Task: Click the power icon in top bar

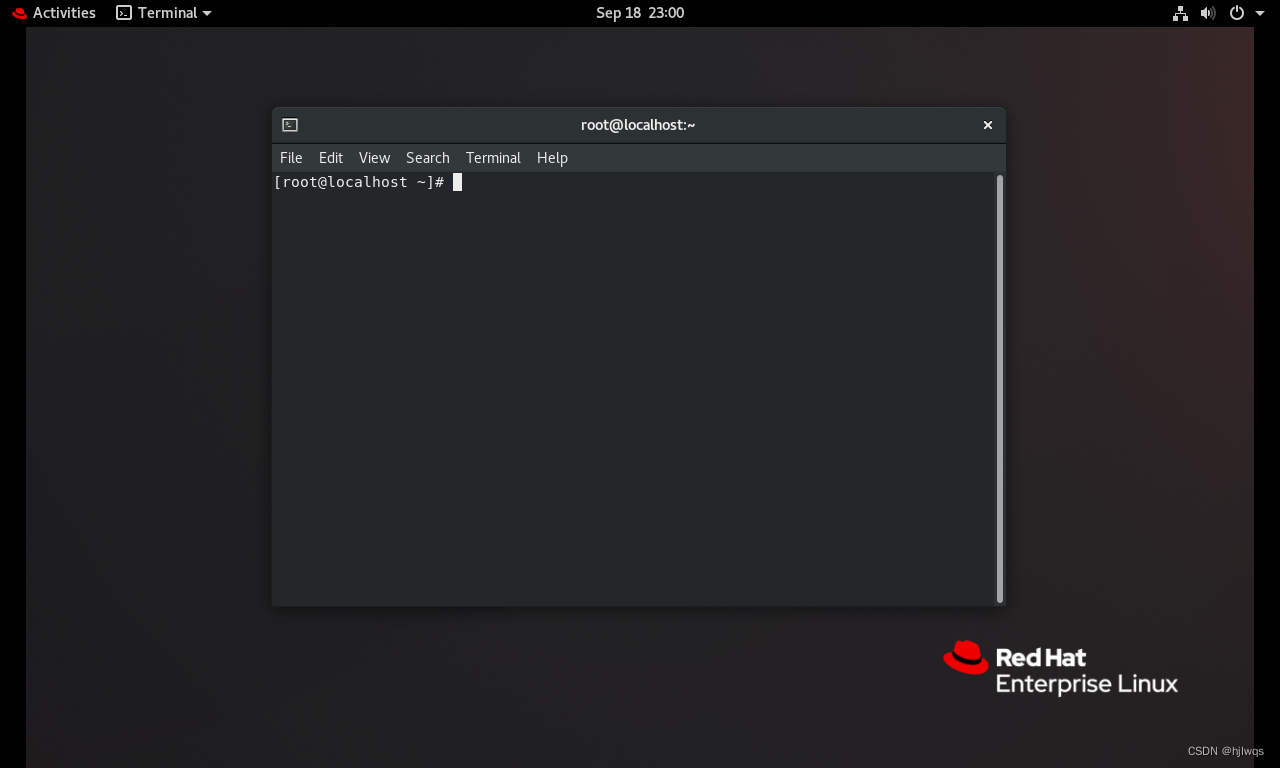Action: [1235, 13]
